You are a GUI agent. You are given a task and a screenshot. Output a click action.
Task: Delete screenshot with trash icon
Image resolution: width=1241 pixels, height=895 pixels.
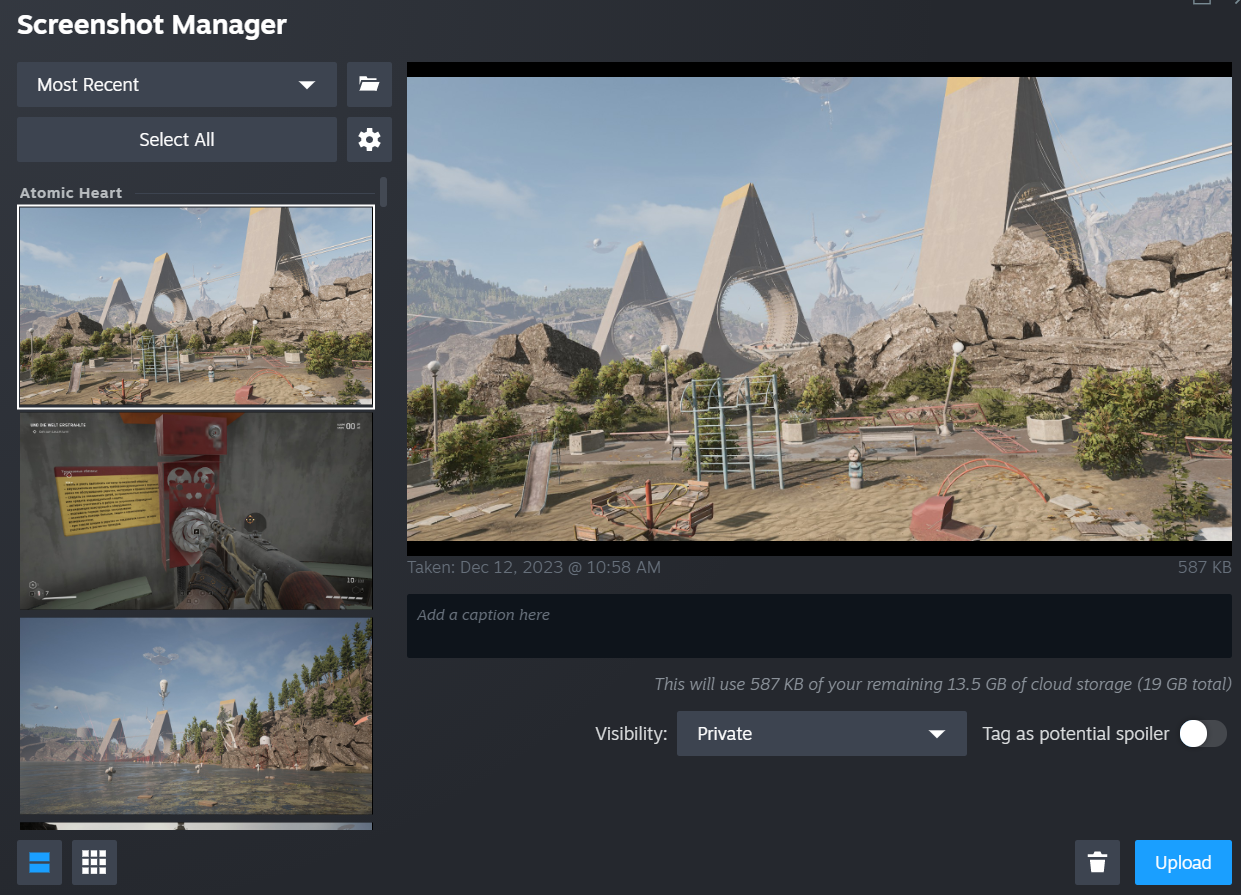[1097, 862]
